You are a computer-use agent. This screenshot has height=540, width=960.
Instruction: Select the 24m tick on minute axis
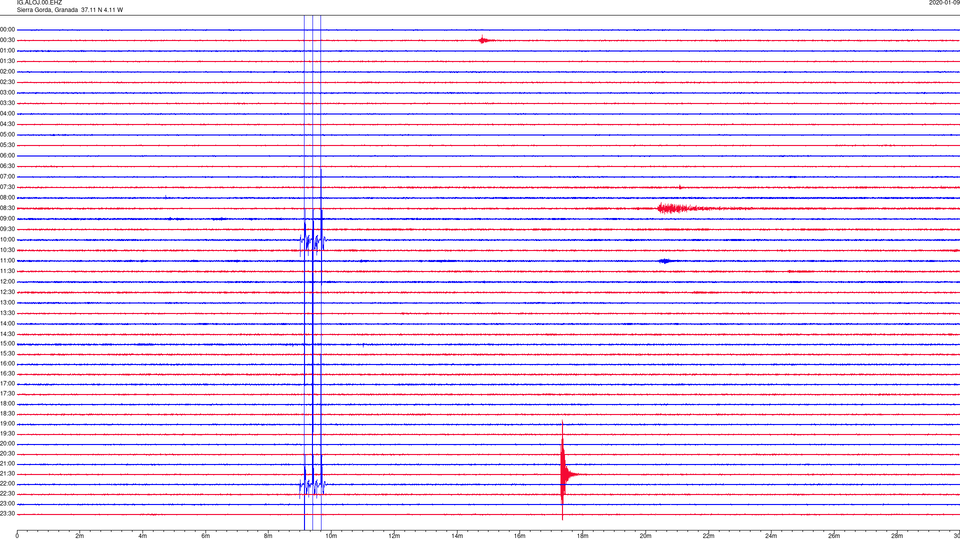click(771, 536)
